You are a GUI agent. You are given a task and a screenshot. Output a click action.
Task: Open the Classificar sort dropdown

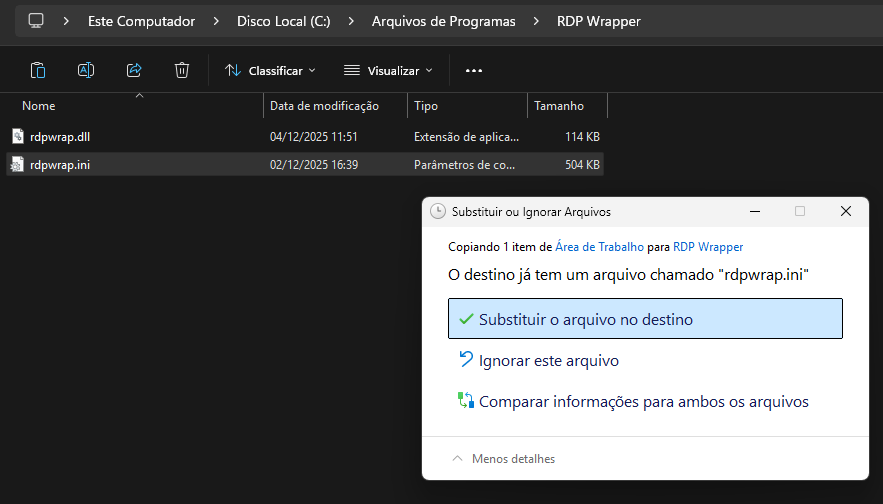(270, 71)
